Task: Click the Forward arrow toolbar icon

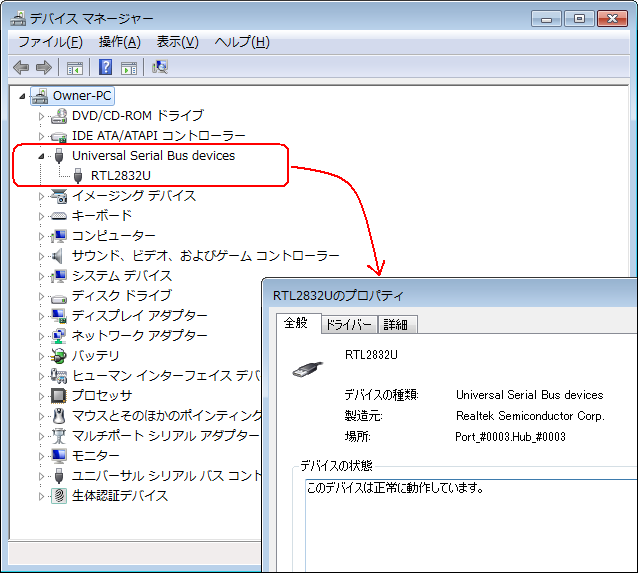Action: [x=44, y=67]
